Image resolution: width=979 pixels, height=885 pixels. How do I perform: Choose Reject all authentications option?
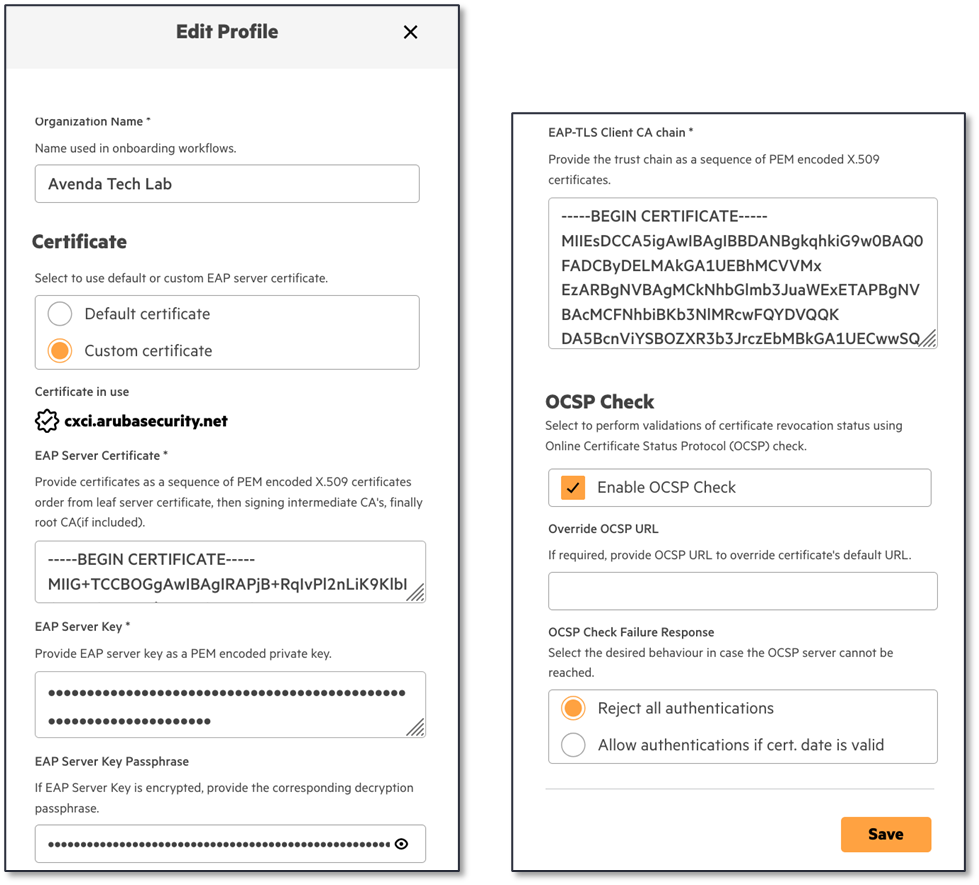tap(573, 709)
